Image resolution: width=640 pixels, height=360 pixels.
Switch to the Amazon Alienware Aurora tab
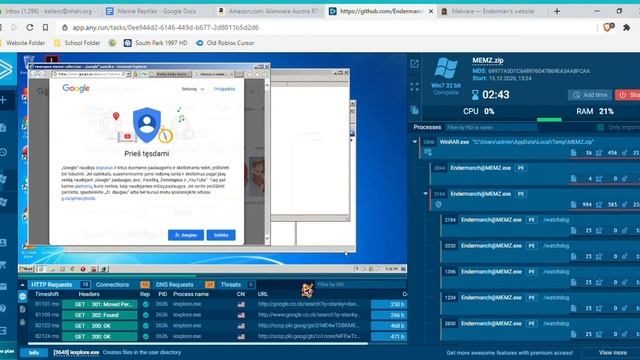(269, 11)
